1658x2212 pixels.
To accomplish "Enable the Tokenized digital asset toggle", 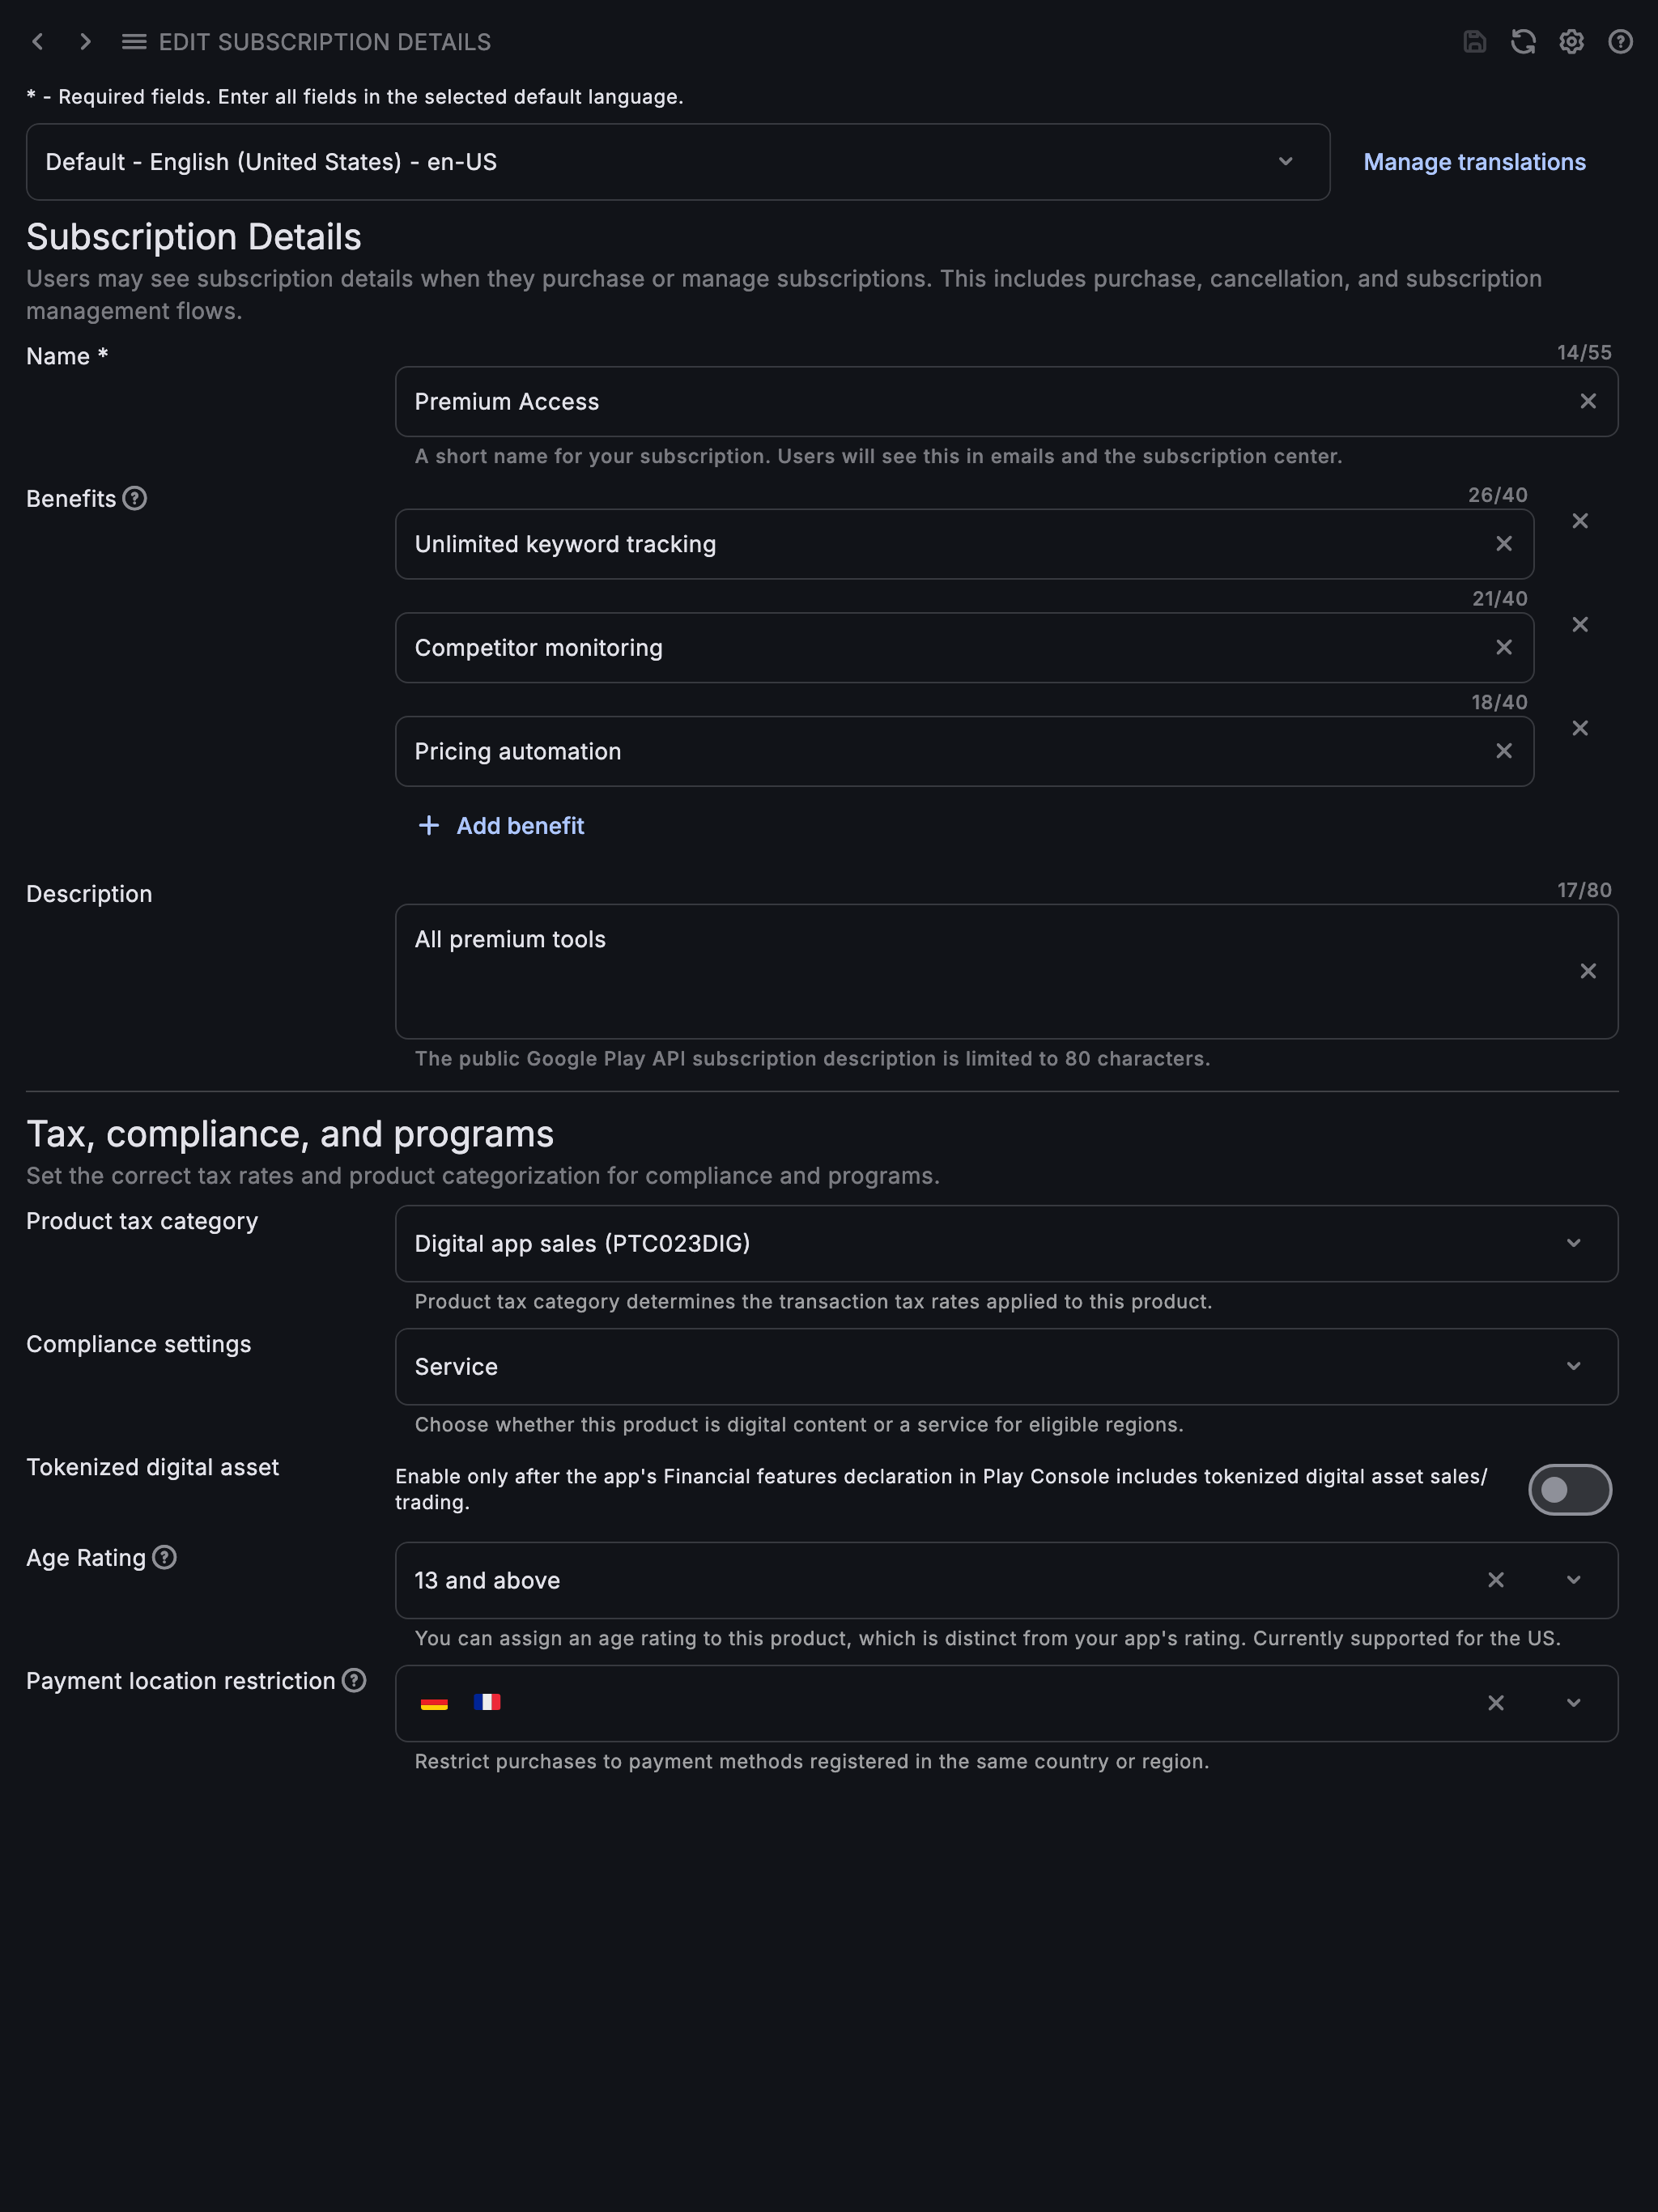I will (1570, 1489).
